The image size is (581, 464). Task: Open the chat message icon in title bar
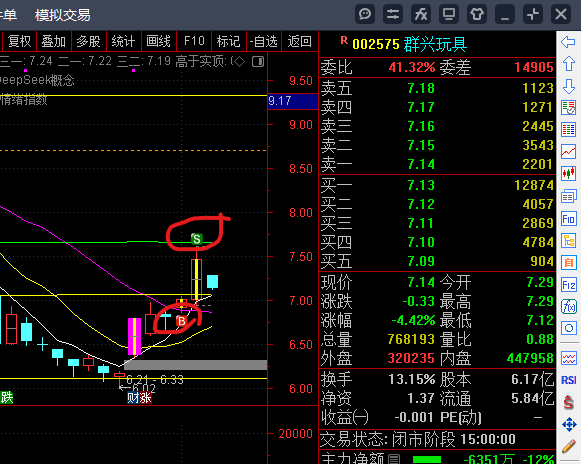(x=365, y=15)
